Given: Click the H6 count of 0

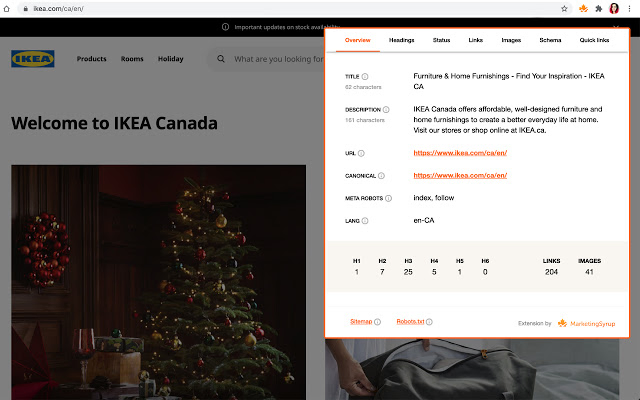Looking at the screenshot, I should click(485, 272).
